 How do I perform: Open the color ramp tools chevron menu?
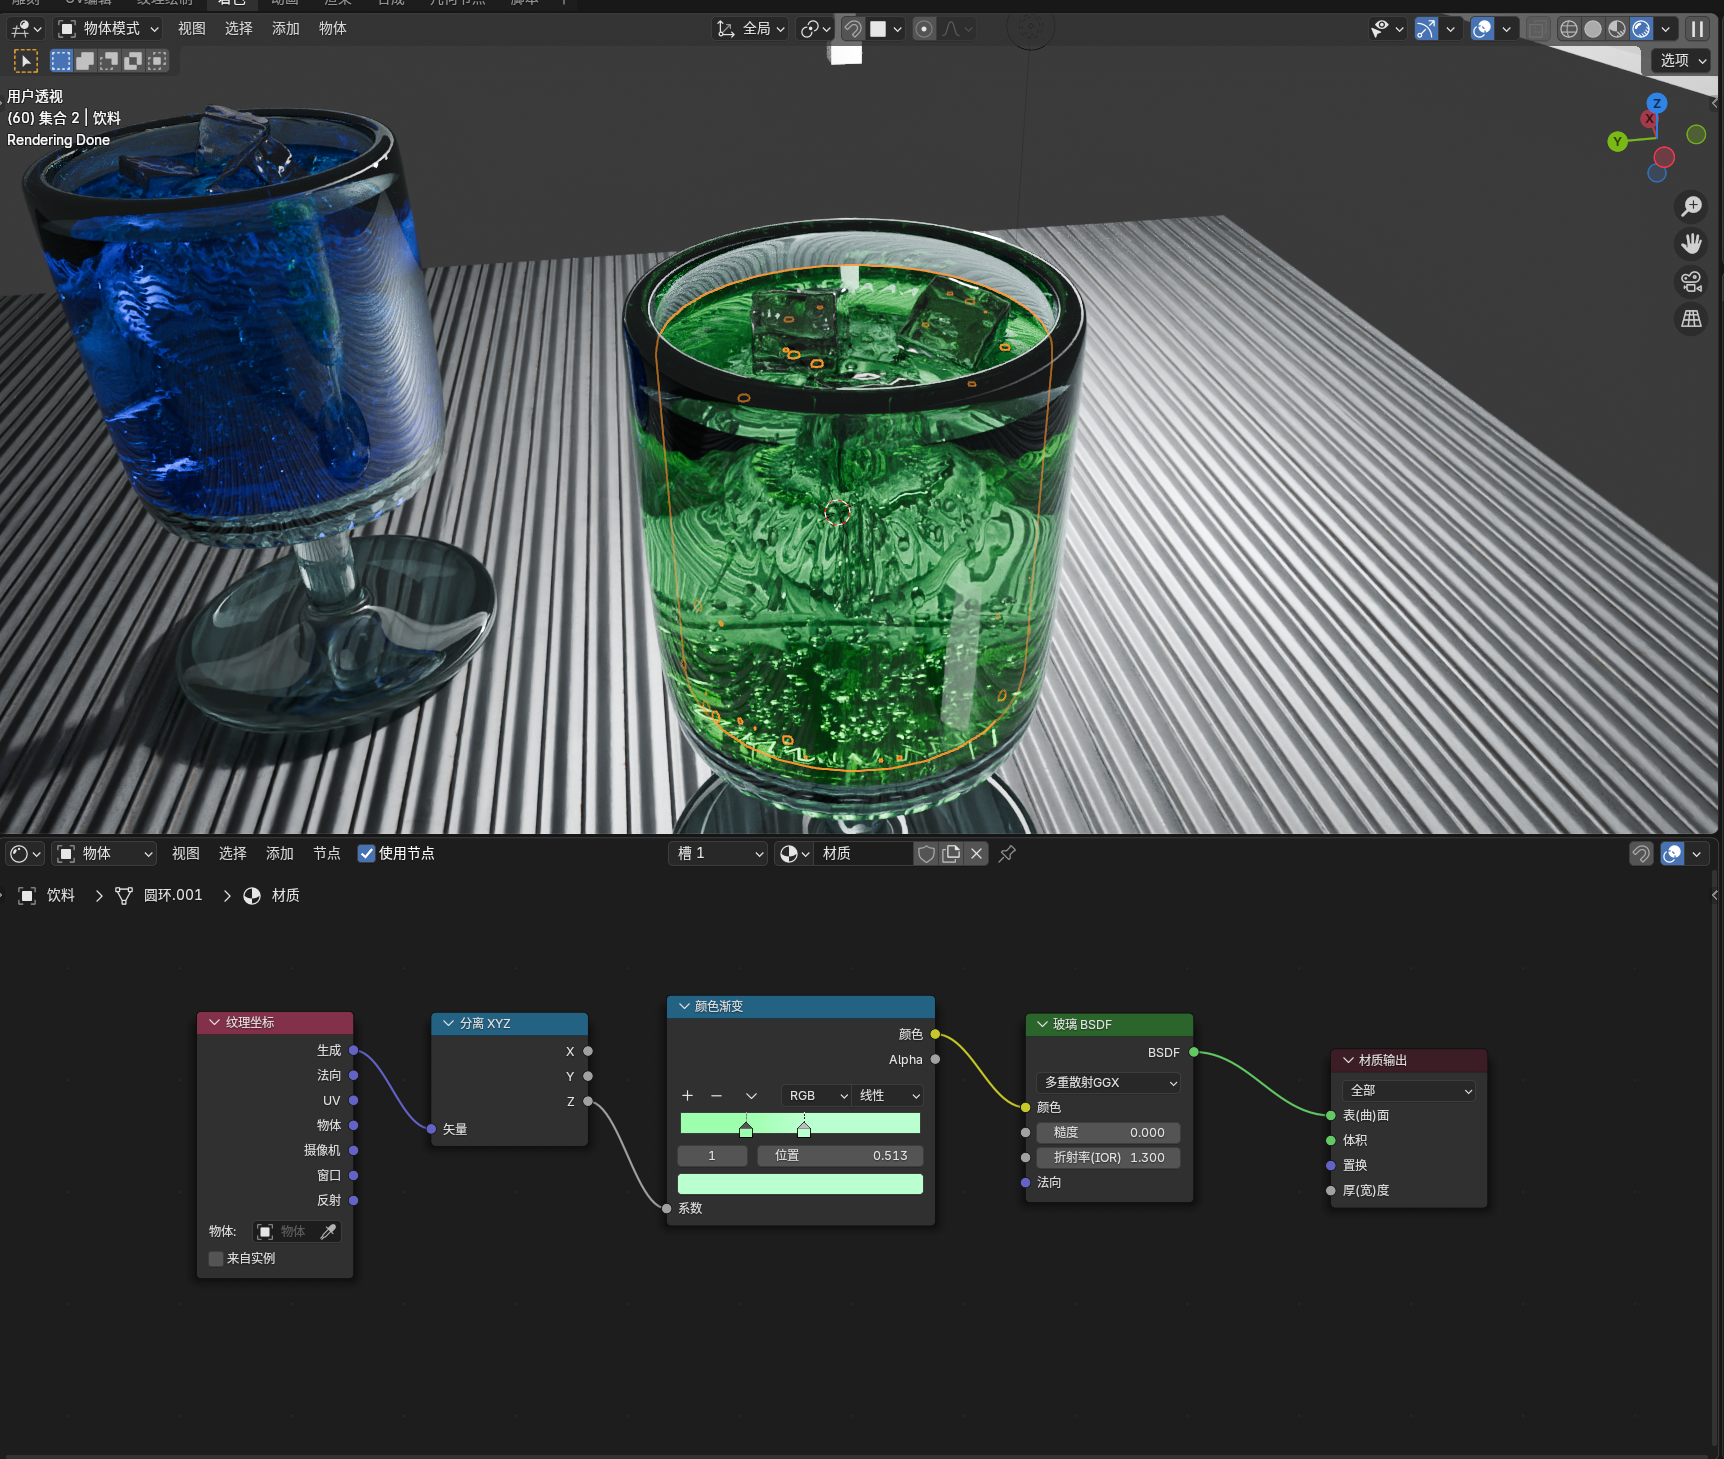[x=751, y=1096]
